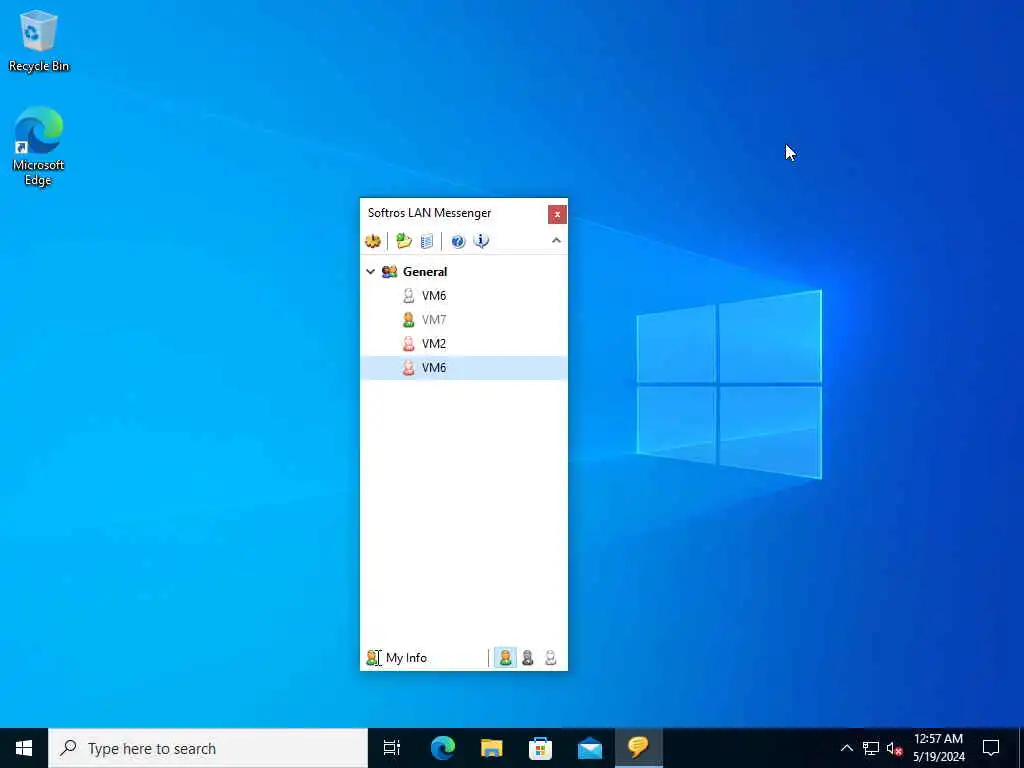1024x768 pixels.
Task: Open Task View from the taskbar
Action: point(392,748)
